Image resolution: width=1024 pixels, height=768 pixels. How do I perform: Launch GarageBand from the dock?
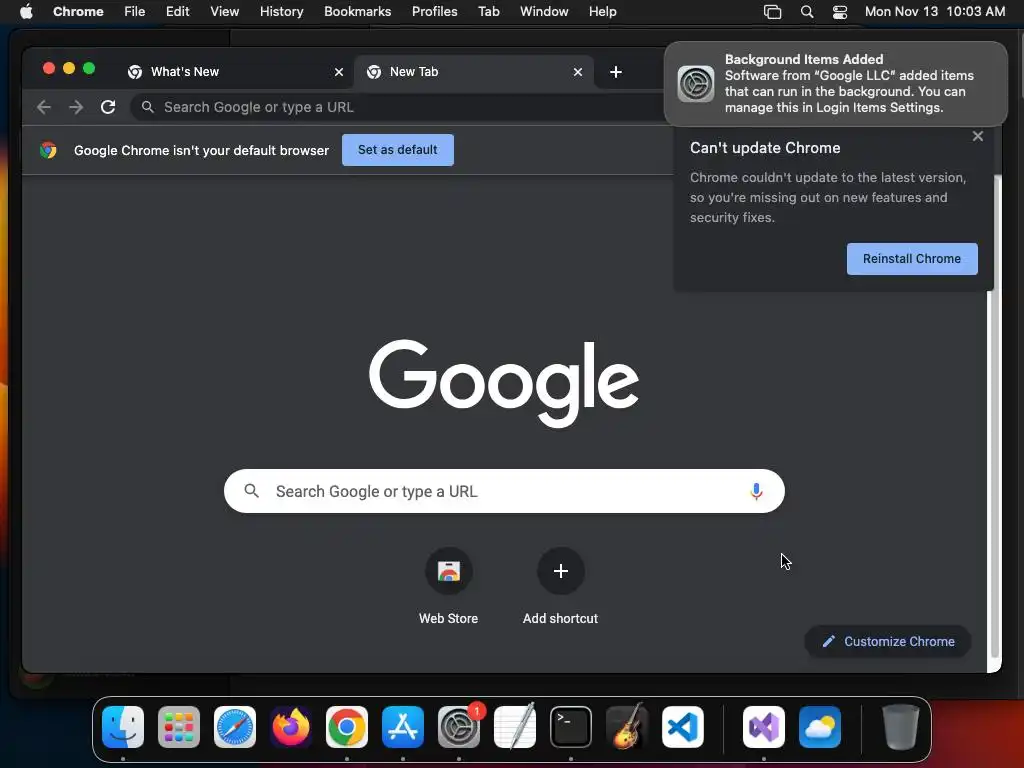click(627, 727)
